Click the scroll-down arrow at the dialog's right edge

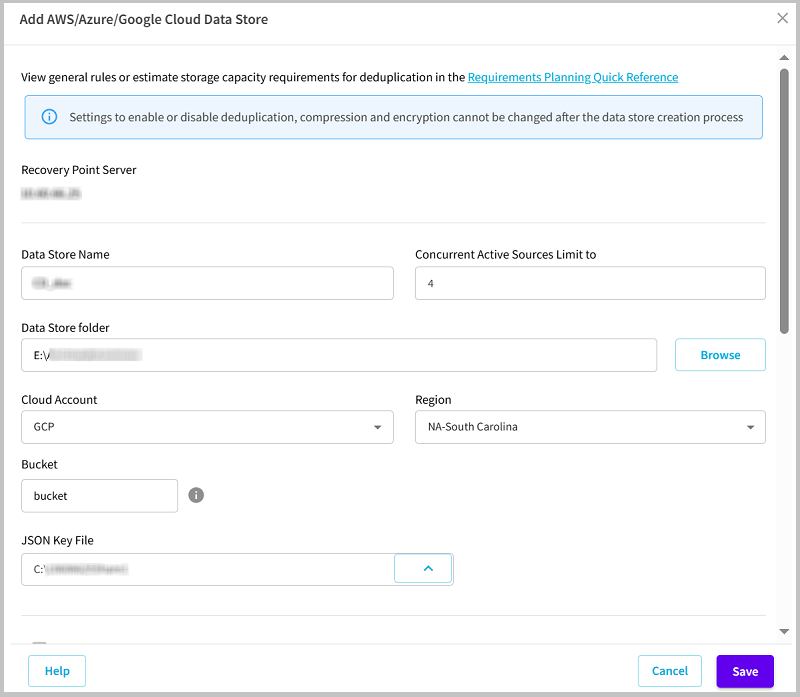tap(785, 631)
